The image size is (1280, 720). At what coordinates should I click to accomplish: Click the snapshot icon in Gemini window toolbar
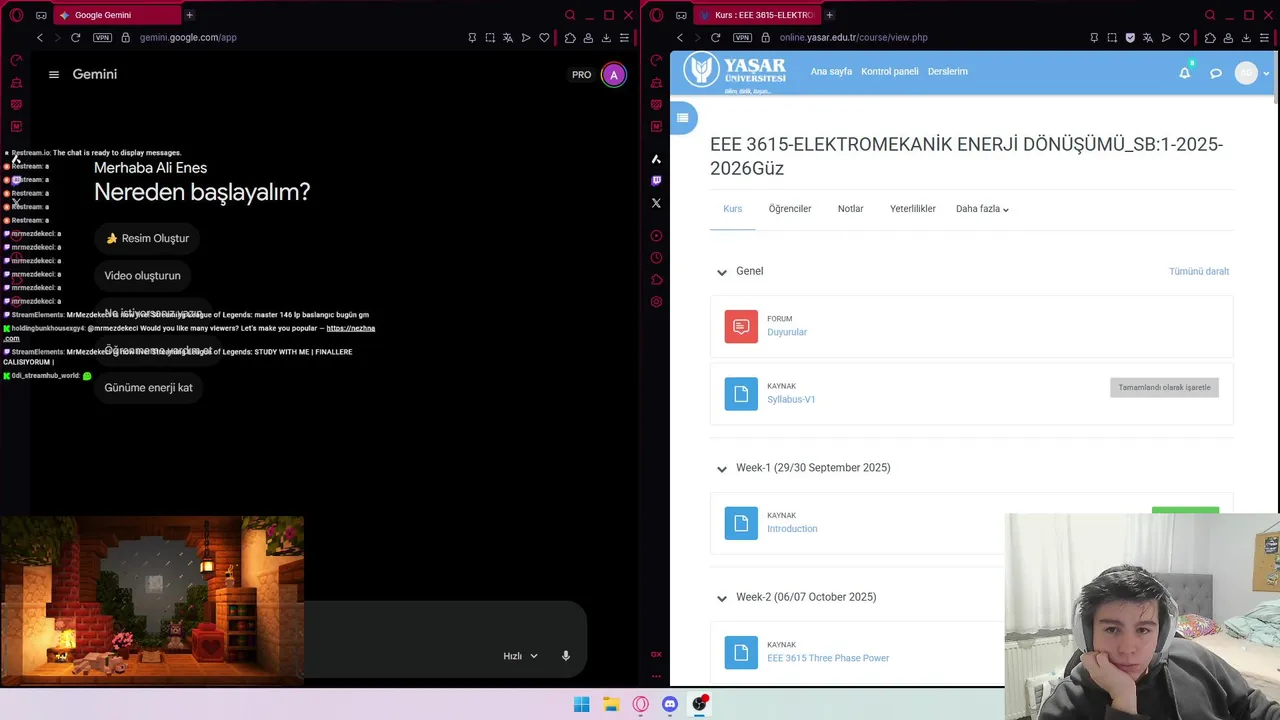pos(490,37)
